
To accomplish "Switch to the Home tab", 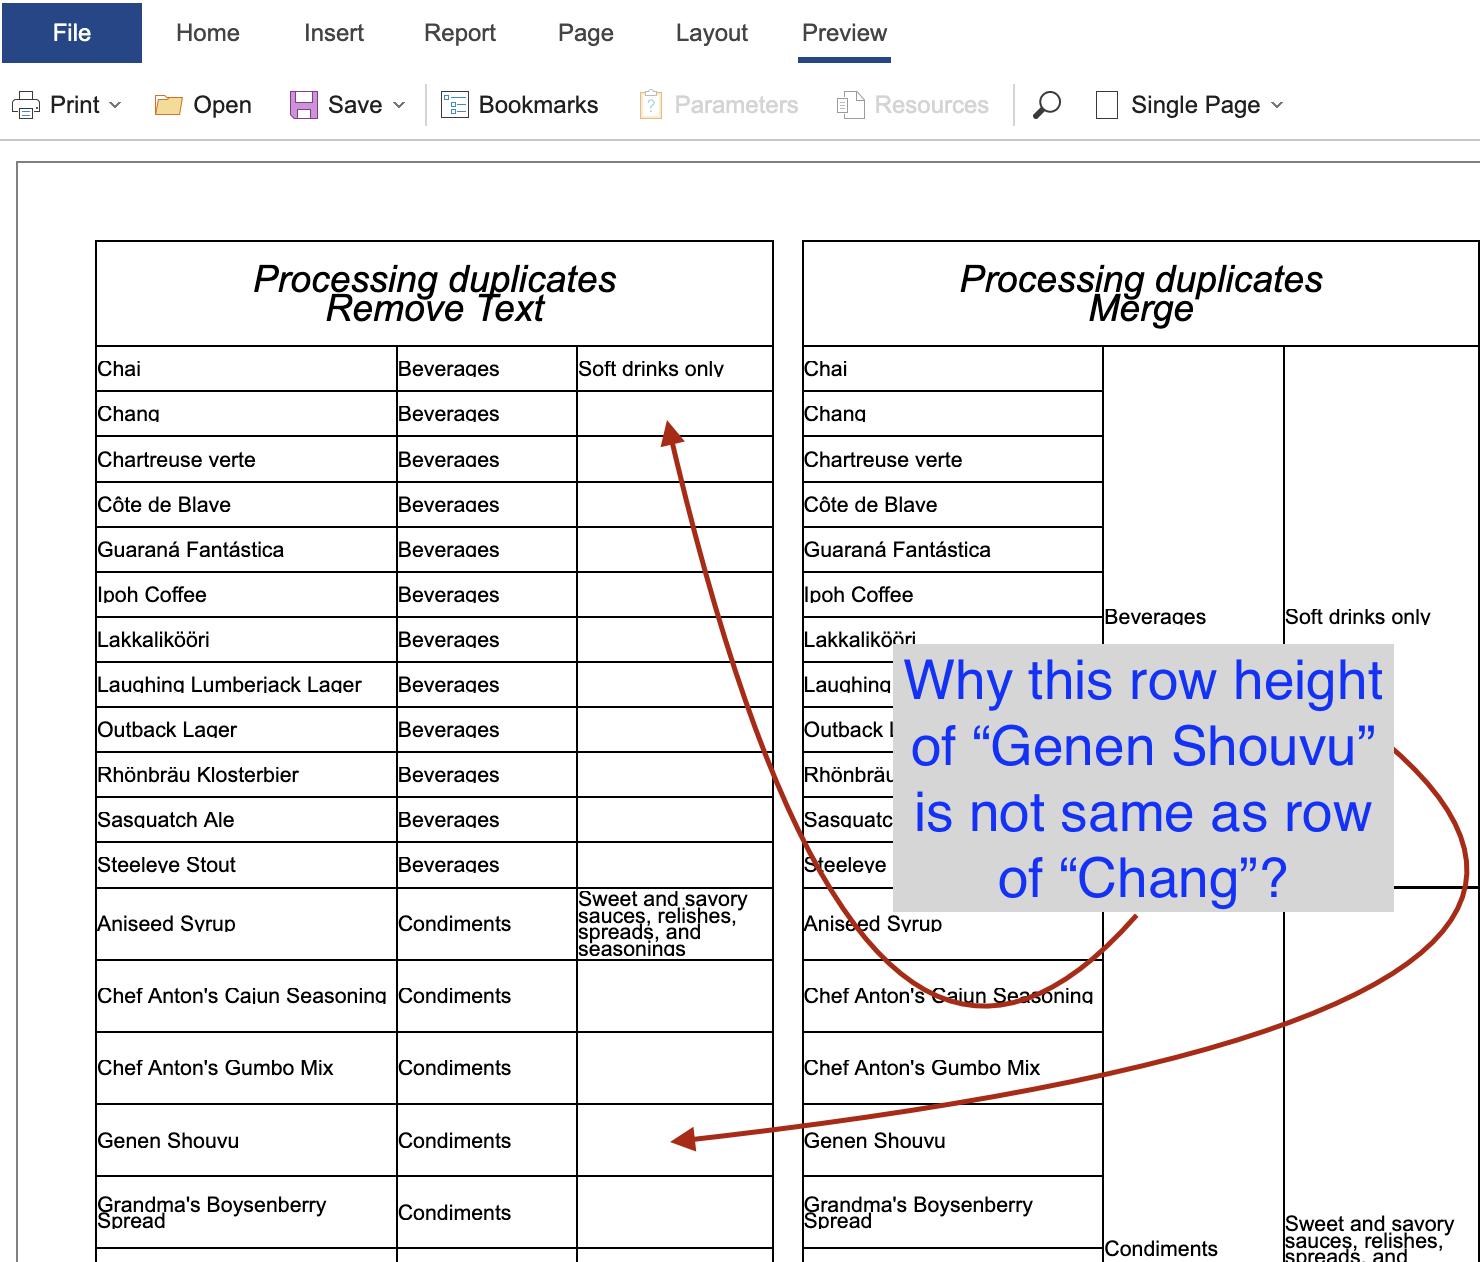I will pos(208,33).
